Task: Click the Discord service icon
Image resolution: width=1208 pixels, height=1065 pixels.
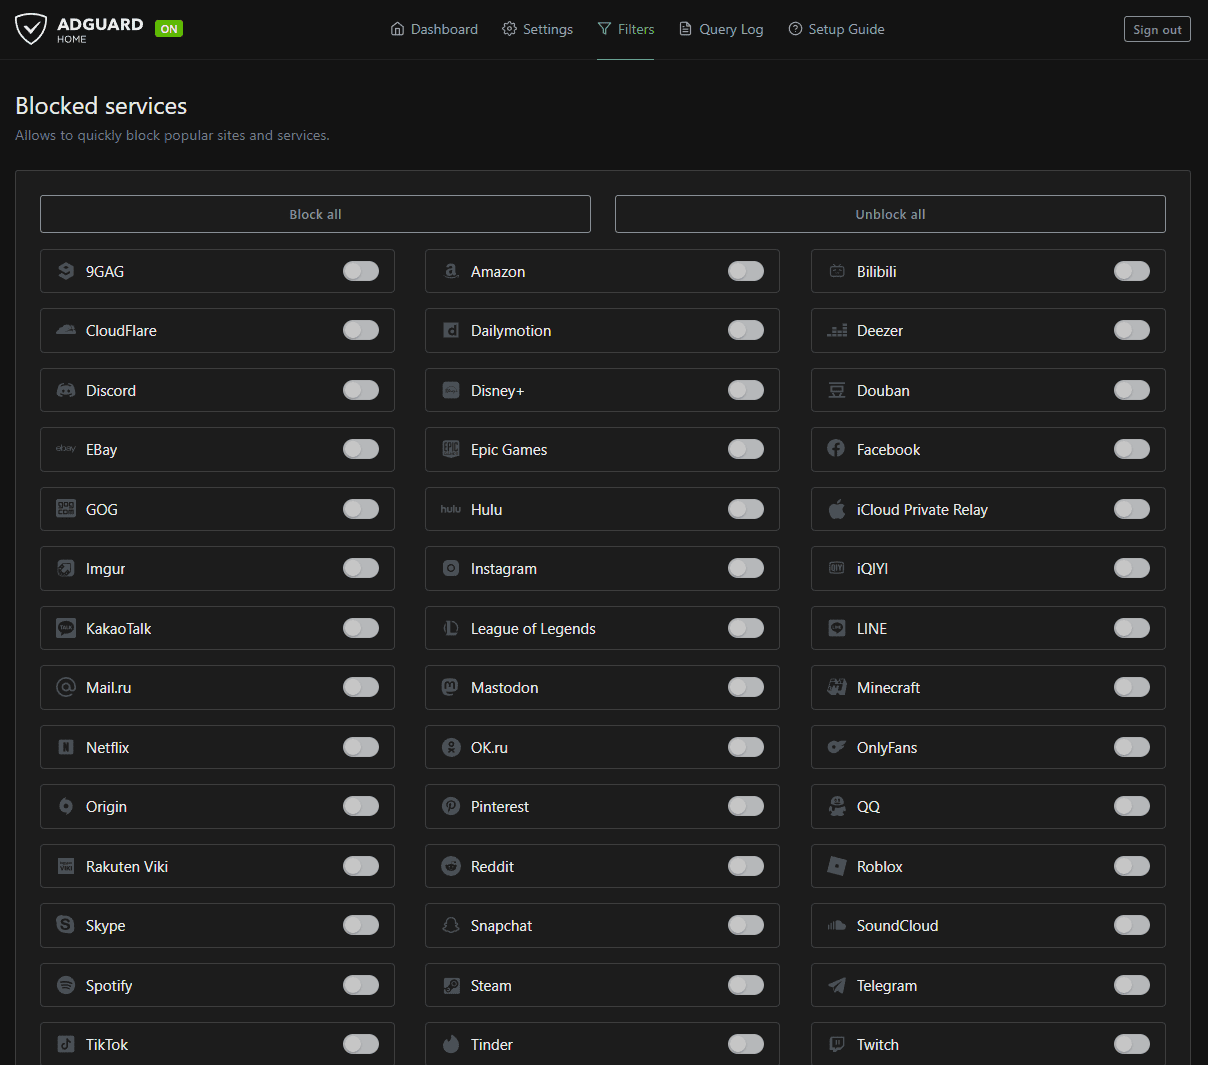Action: pos(66,390)
